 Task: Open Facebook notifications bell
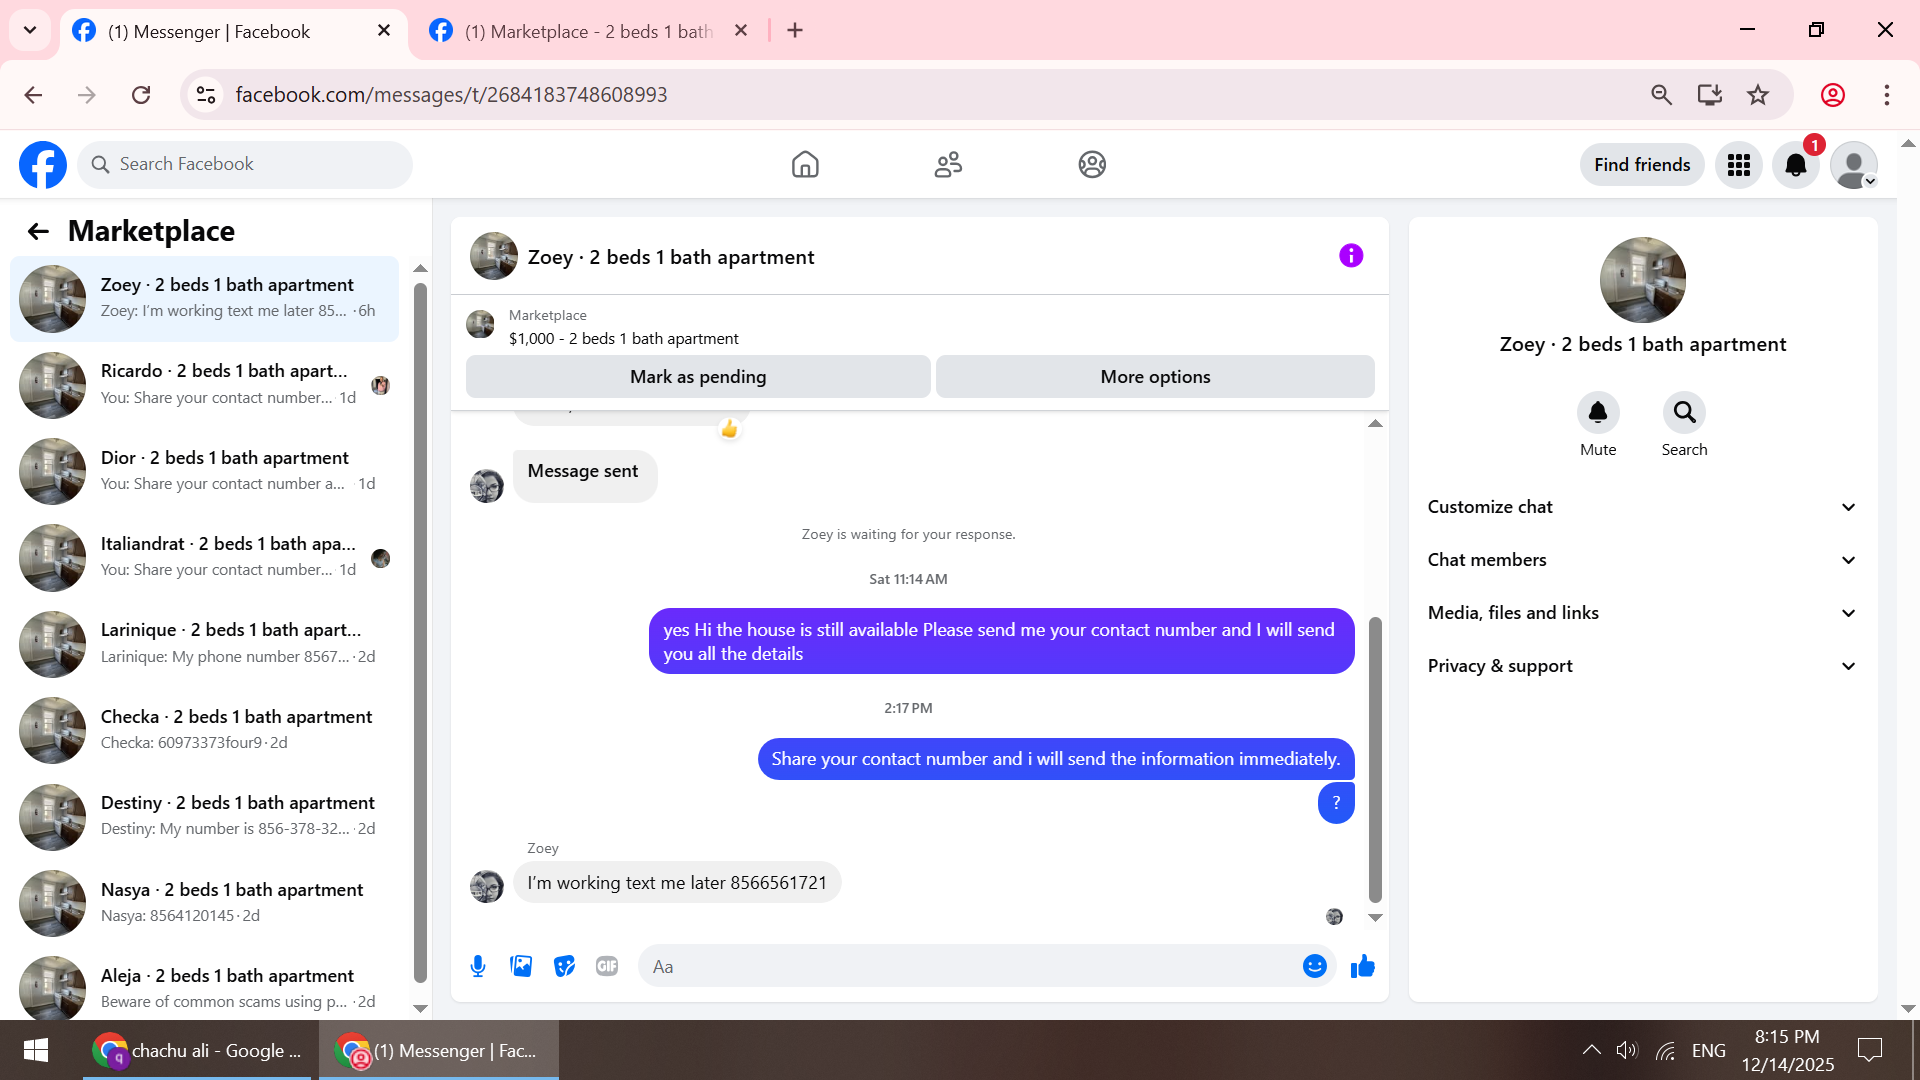coord(1796,165)
